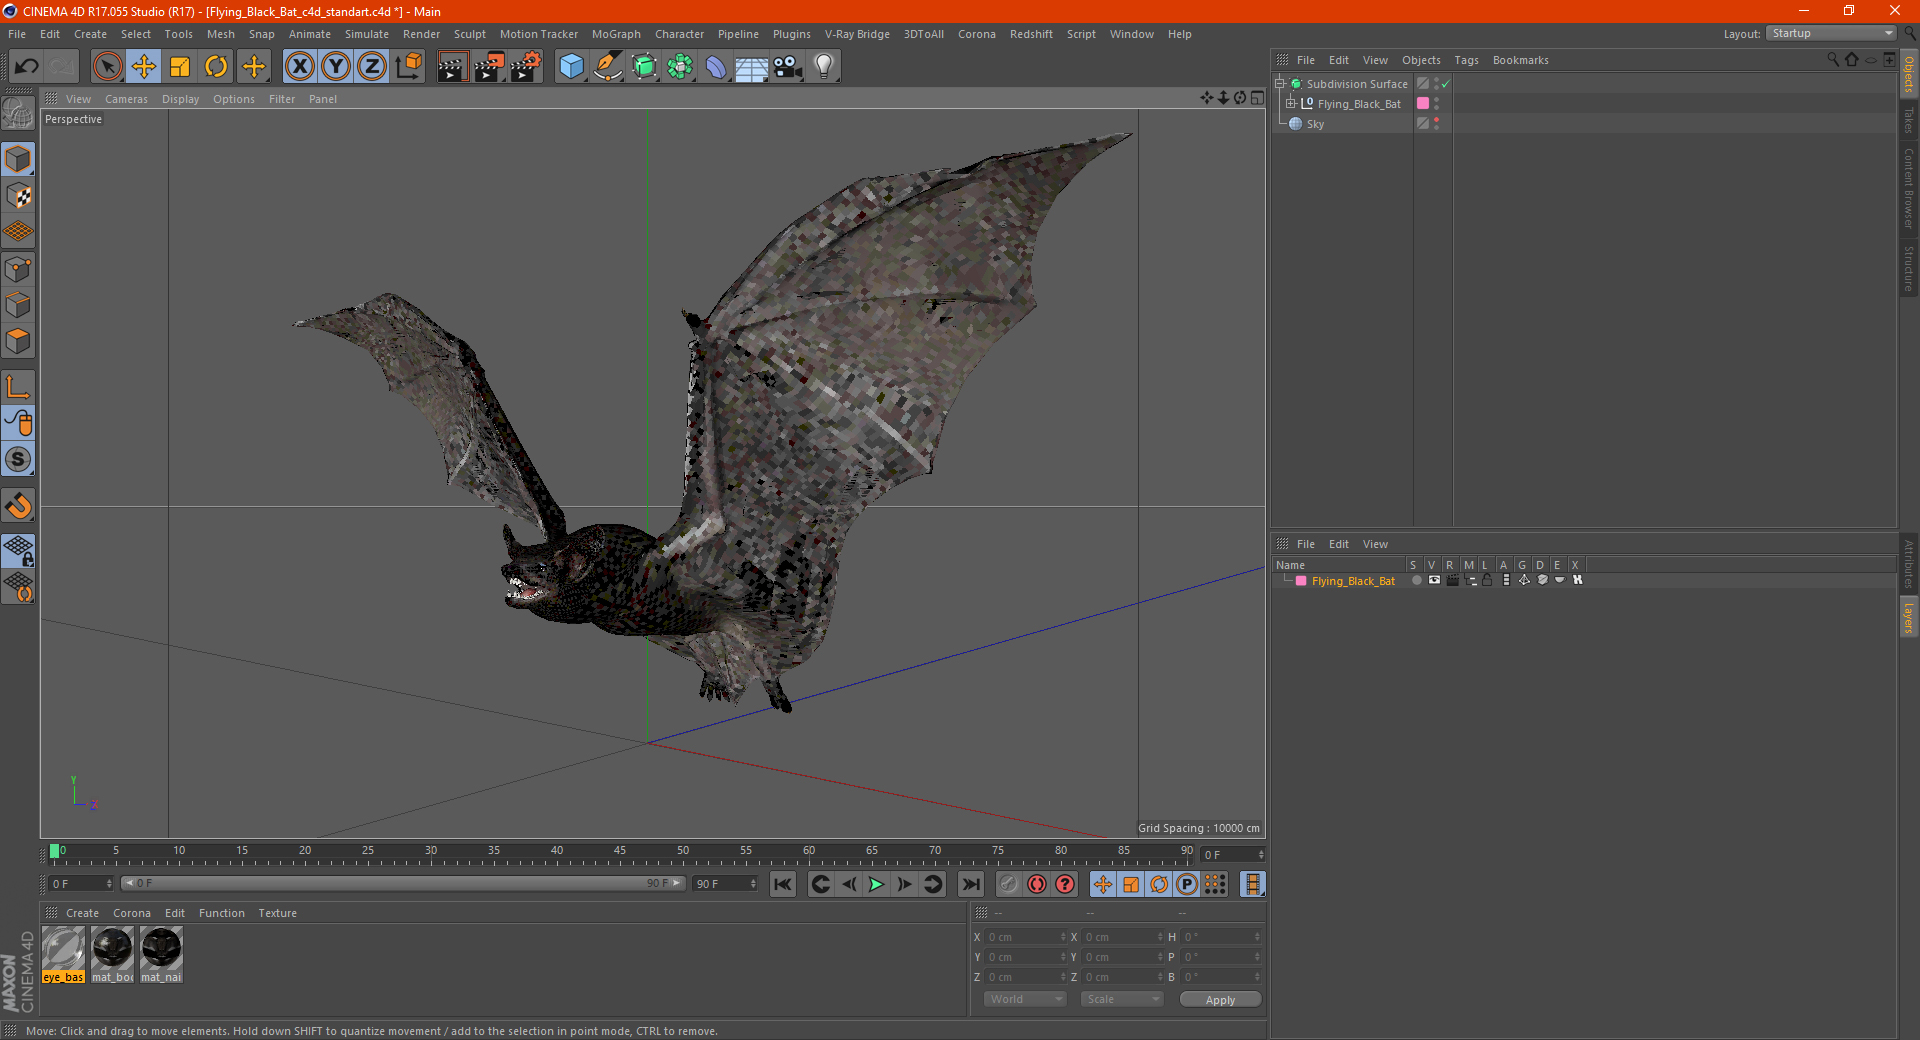Open the MoGraph menu
Screen dimensions: 1920x1040
pos(616,34)
